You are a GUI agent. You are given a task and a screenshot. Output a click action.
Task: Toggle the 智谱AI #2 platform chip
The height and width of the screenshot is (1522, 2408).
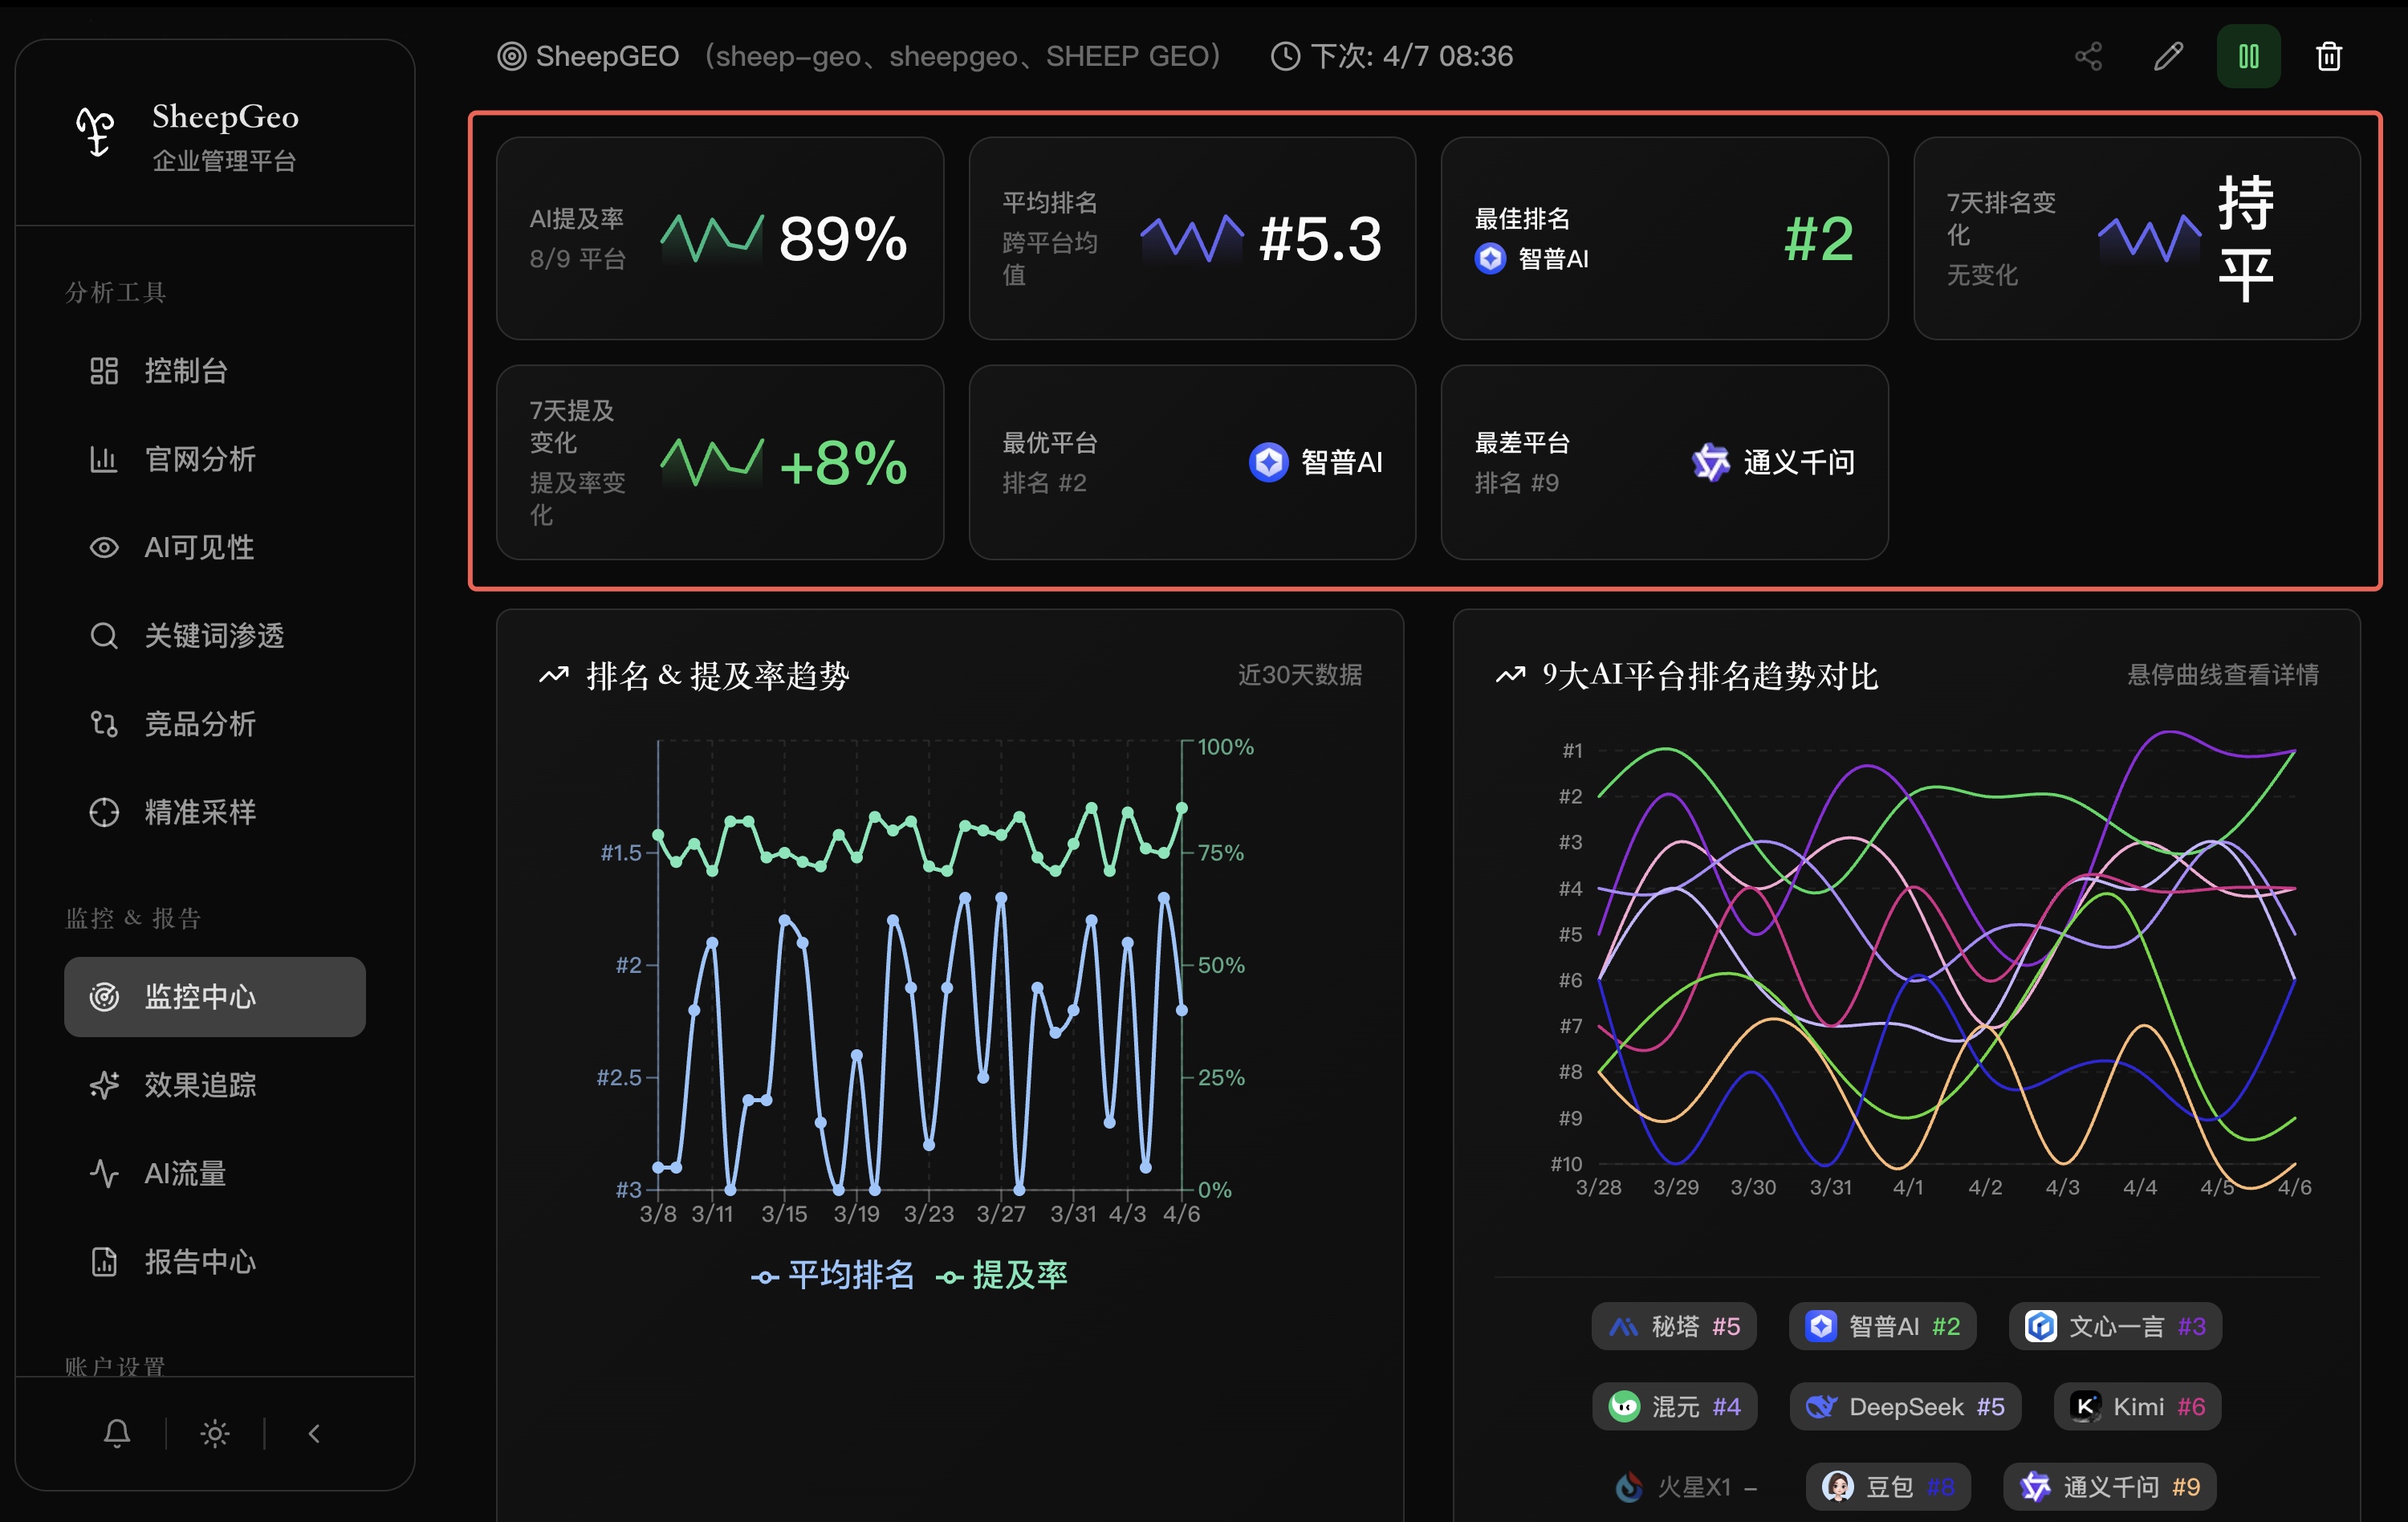click(1882, 1326)
